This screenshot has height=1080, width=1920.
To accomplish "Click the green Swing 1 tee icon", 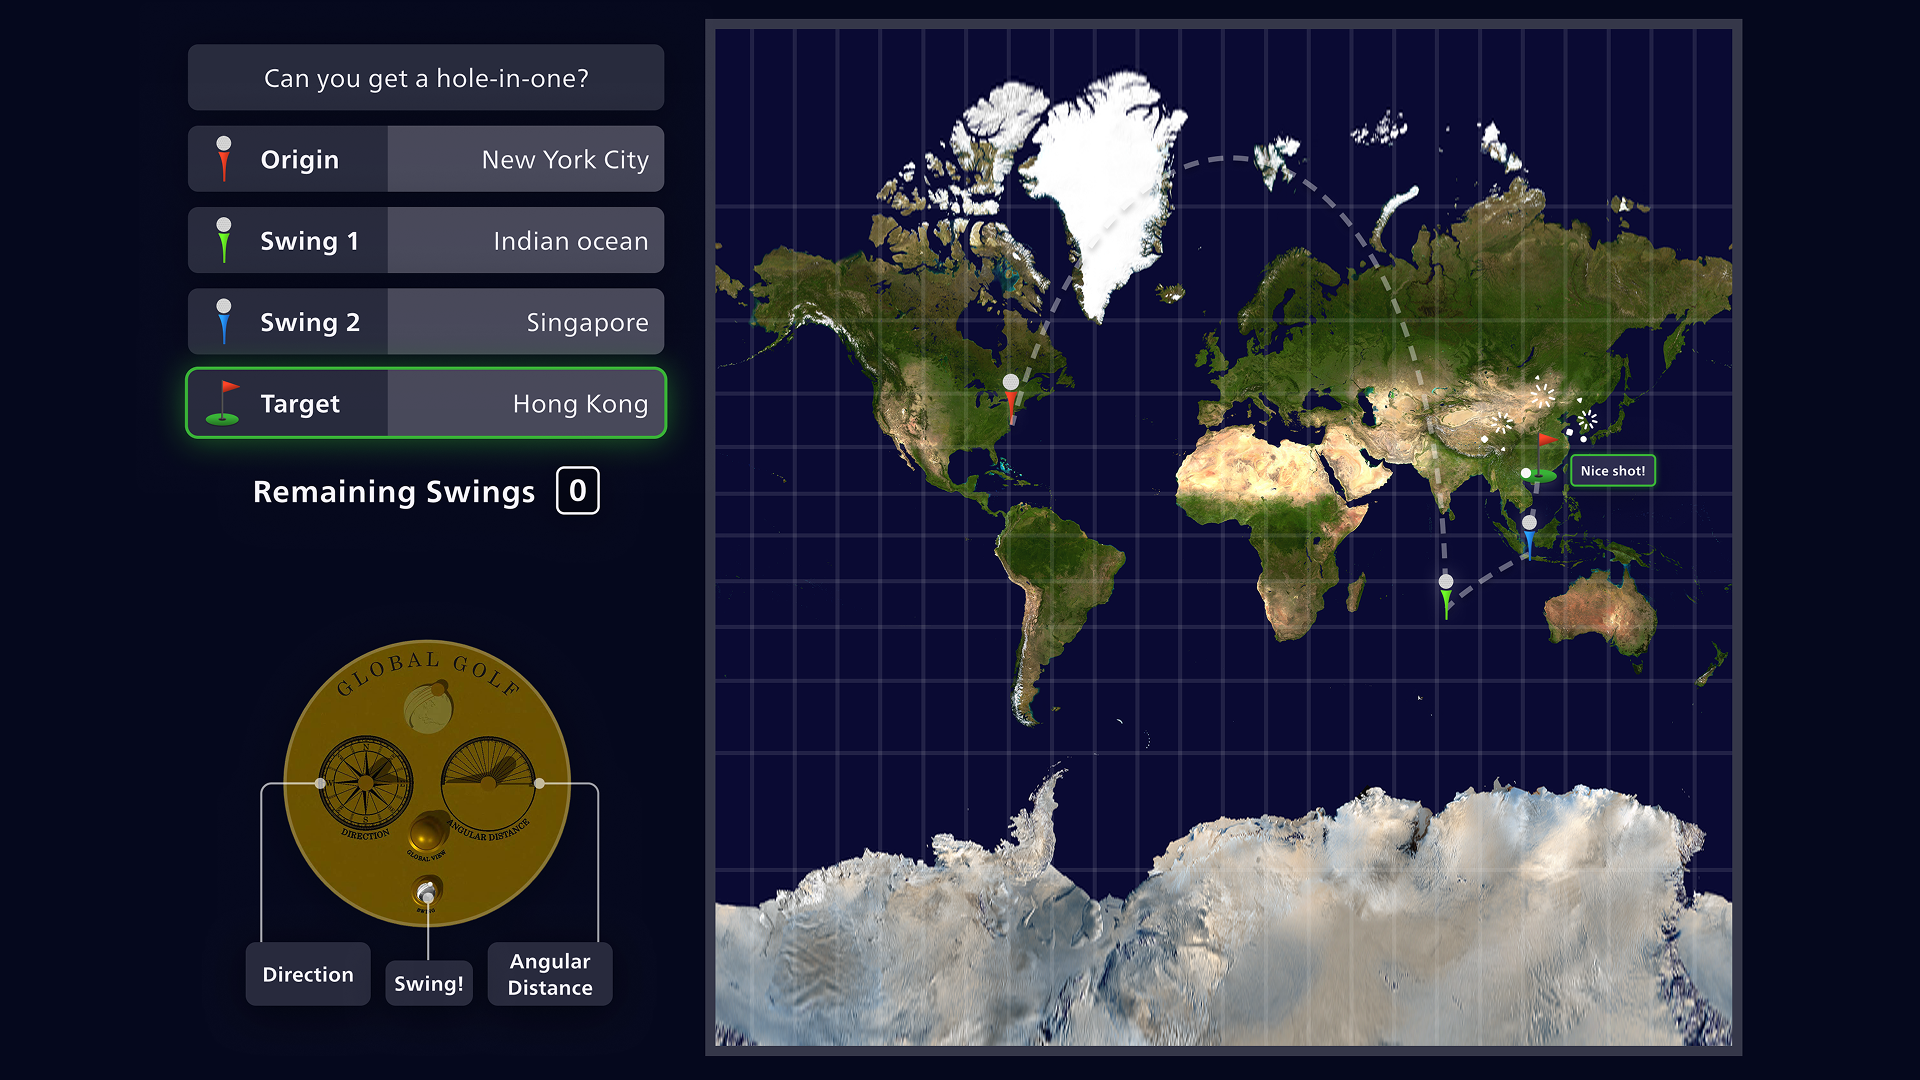I will pyautogui.click(x=224, y=240).
